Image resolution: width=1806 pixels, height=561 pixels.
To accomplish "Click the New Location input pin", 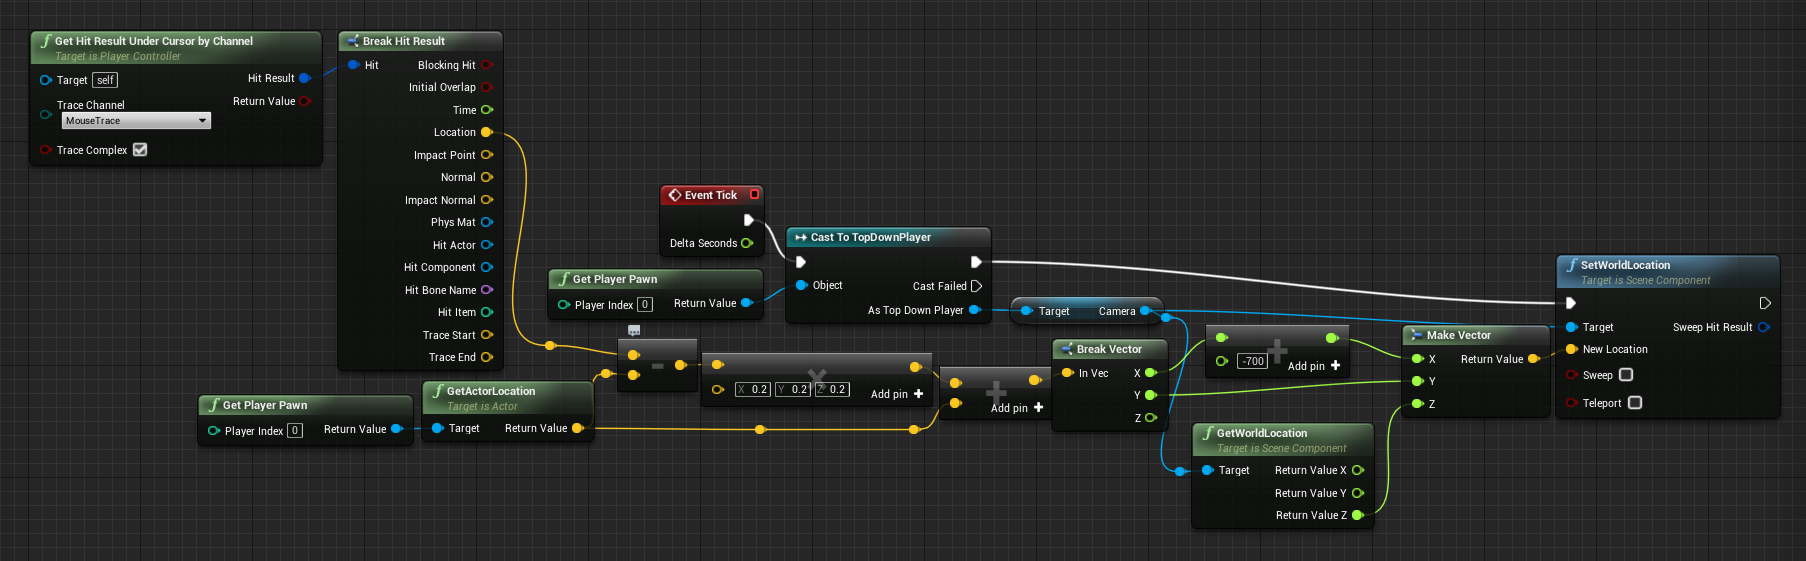I will coord(1572,349).
